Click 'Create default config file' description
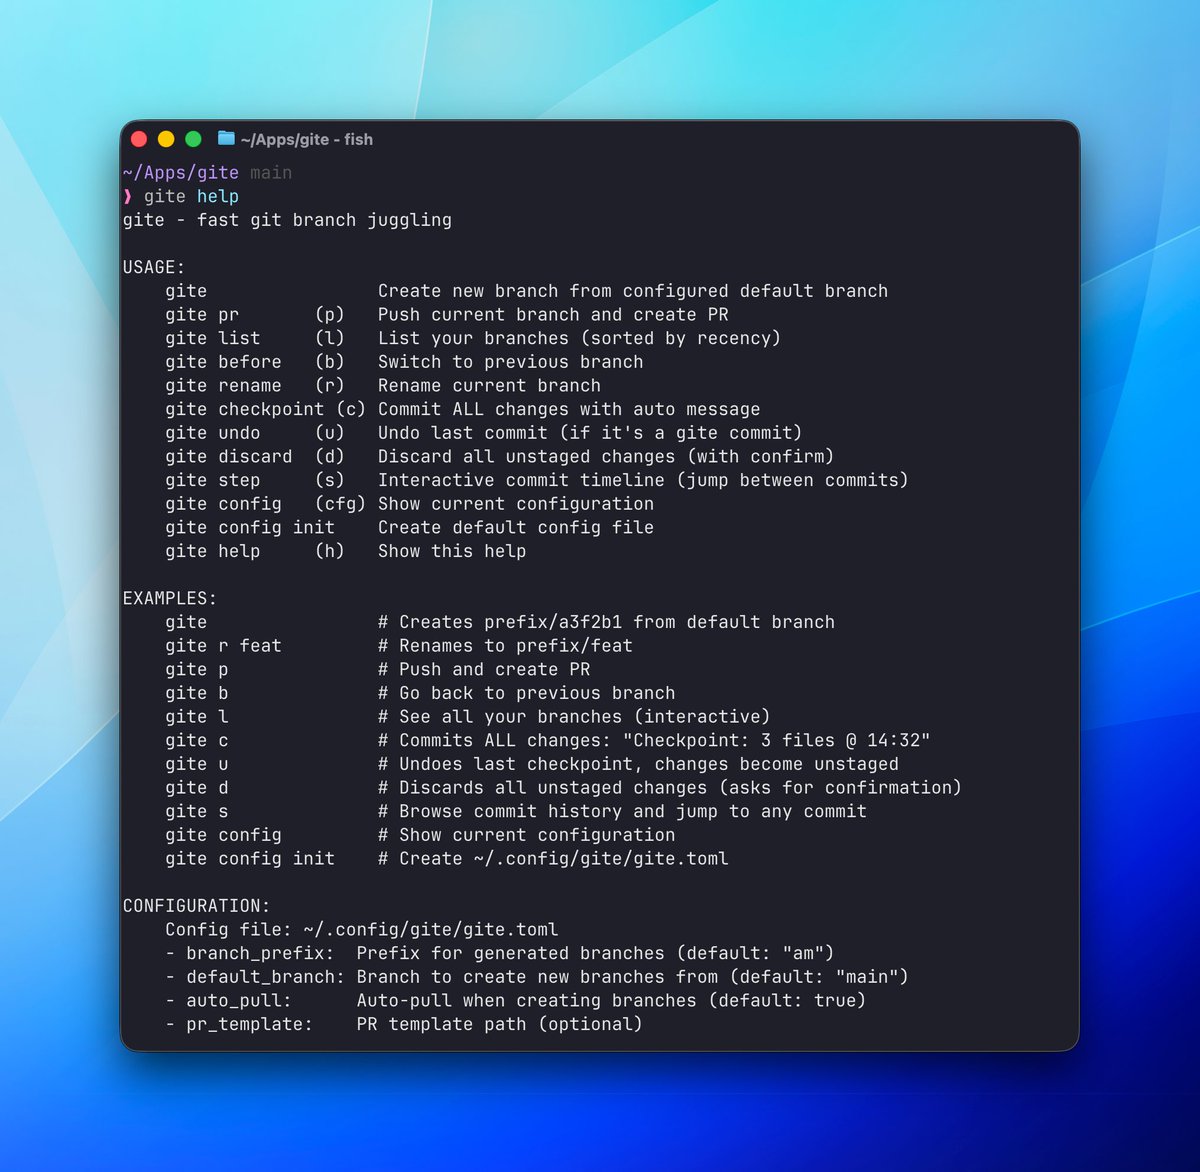This screenshot has height=1172, width=1200. click(x=516, y=528)
